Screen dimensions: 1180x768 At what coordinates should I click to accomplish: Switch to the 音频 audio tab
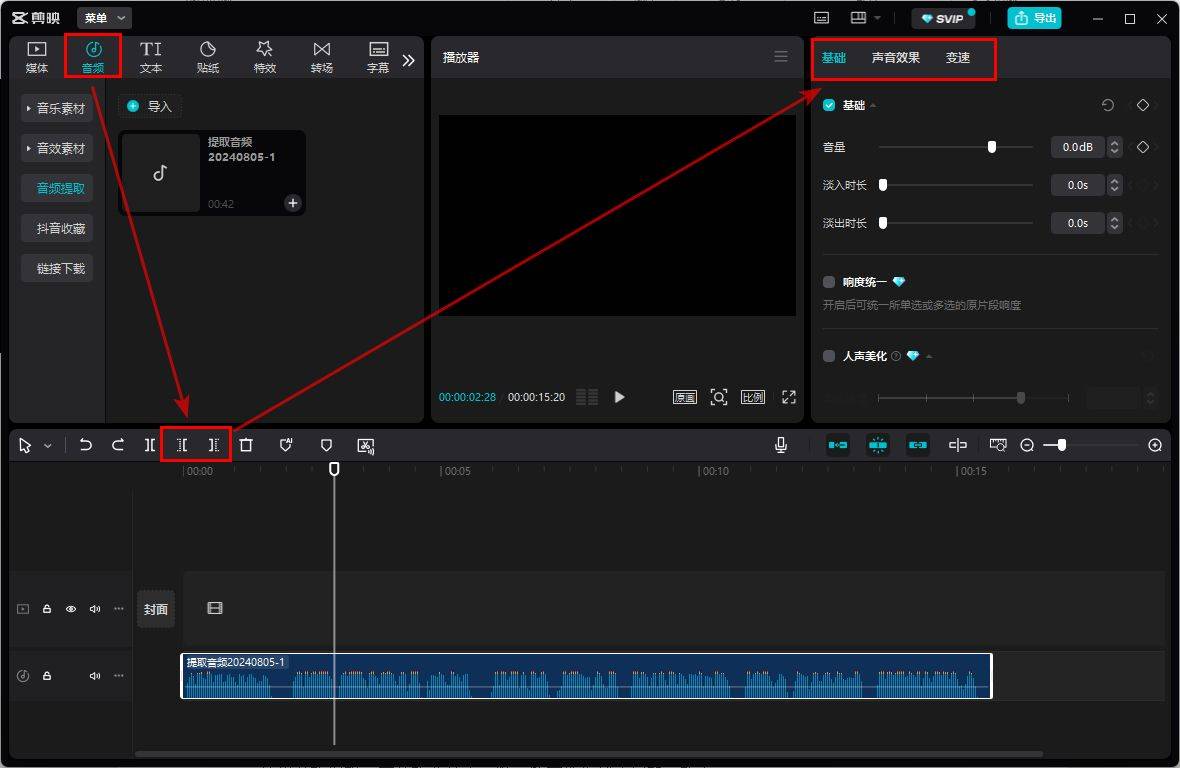(x=93, y=57)
